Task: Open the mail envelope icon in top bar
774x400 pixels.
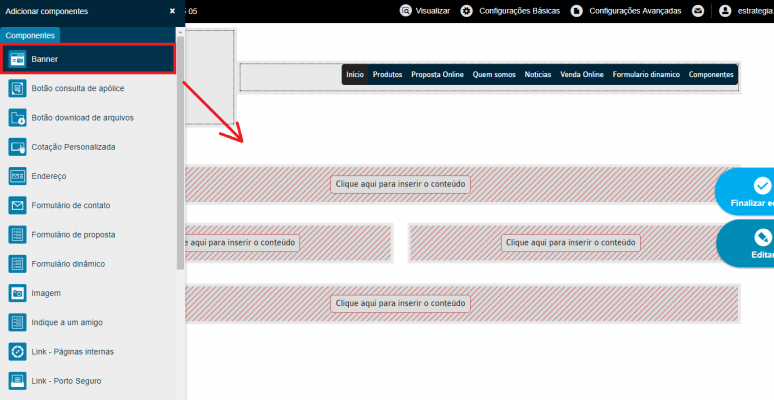Action: pos(697,11)
